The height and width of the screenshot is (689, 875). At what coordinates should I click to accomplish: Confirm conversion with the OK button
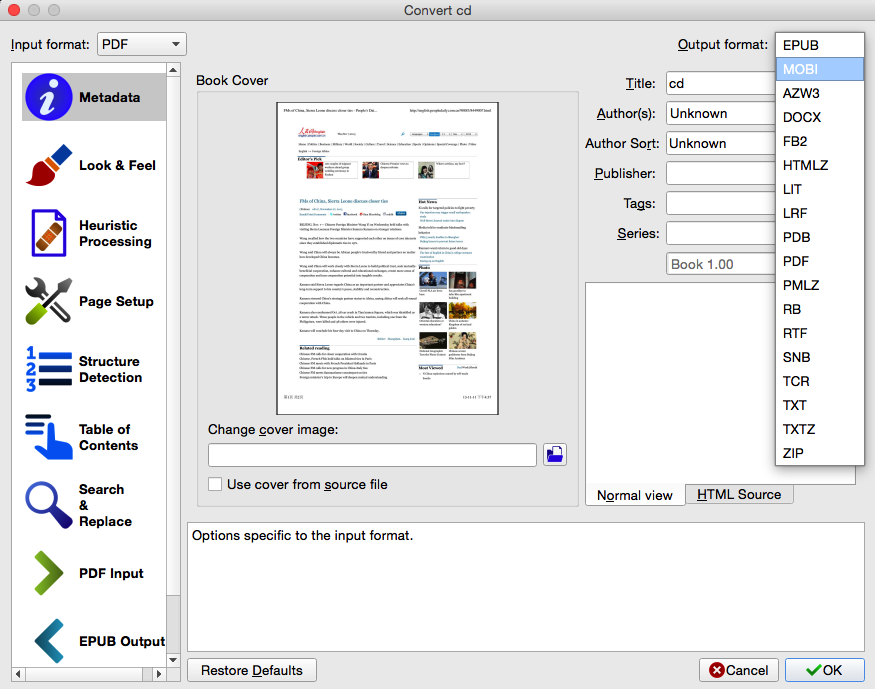point(824,670)
